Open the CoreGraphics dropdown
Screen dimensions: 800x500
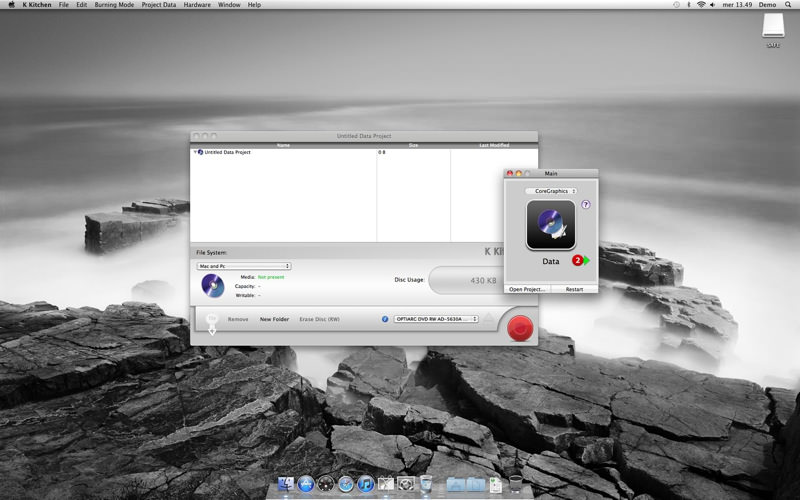click(550, 190)
